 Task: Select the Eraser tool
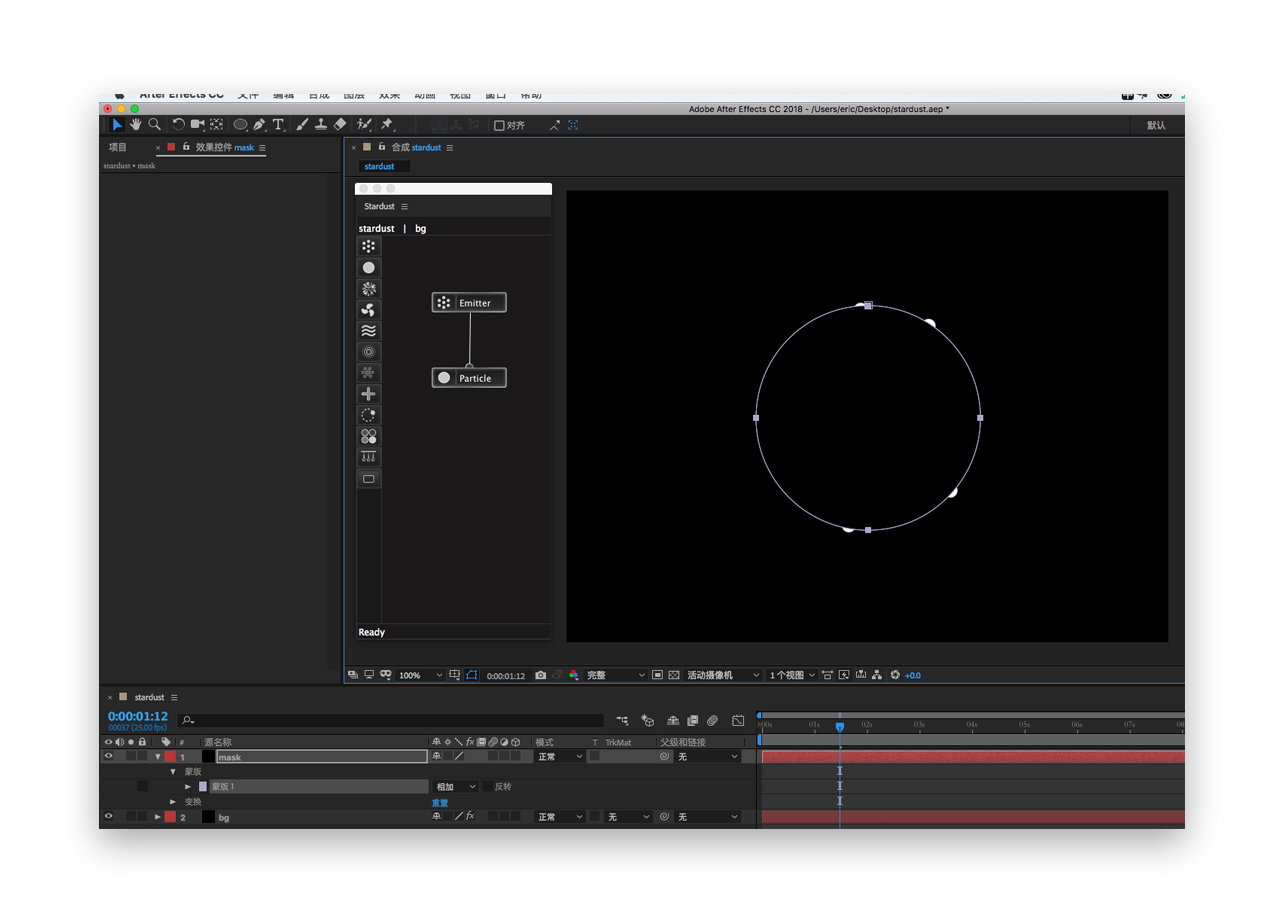pos(340,125)
